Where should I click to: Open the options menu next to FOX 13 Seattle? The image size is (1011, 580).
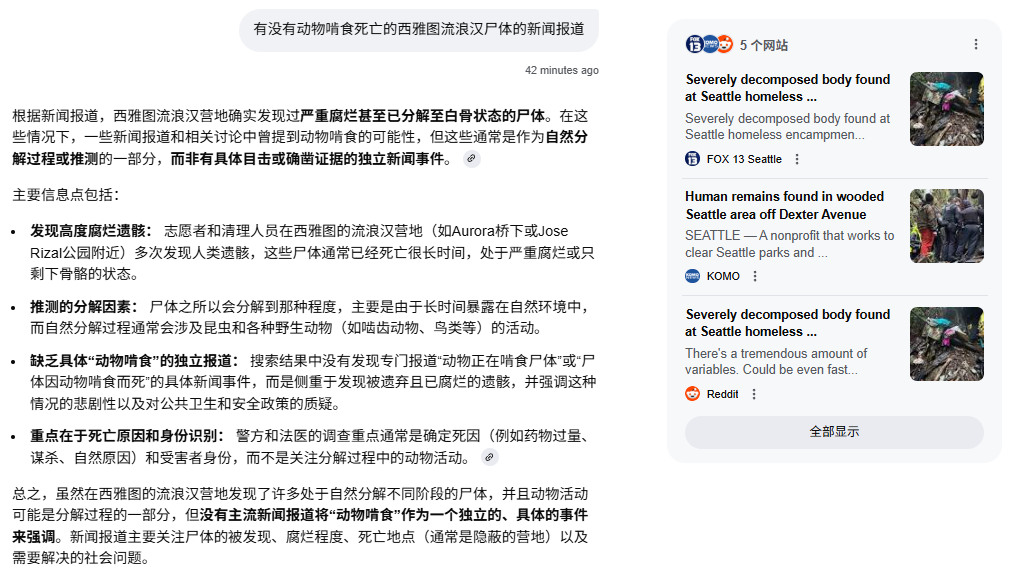(x=797, y=159)
